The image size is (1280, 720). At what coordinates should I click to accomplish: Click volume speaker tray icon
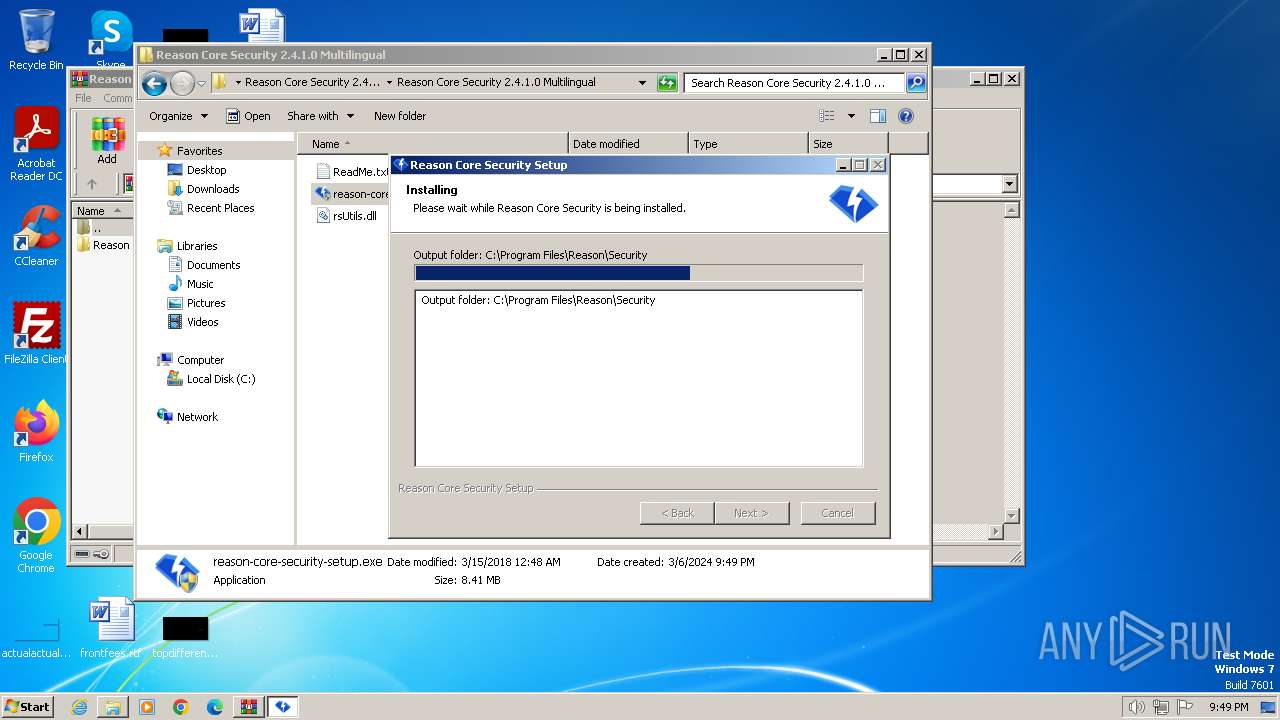[x=1136, y=707]
